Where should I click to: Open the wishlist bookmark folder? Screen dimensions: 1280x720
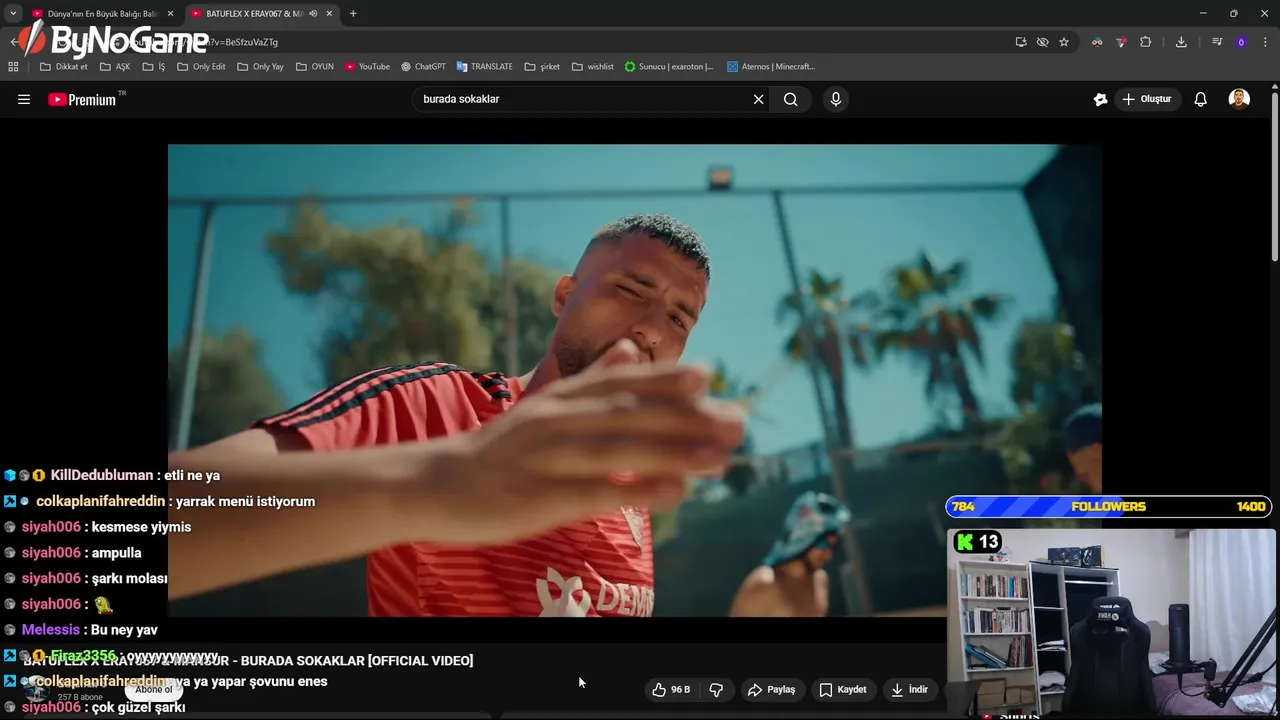pos(593,67)
